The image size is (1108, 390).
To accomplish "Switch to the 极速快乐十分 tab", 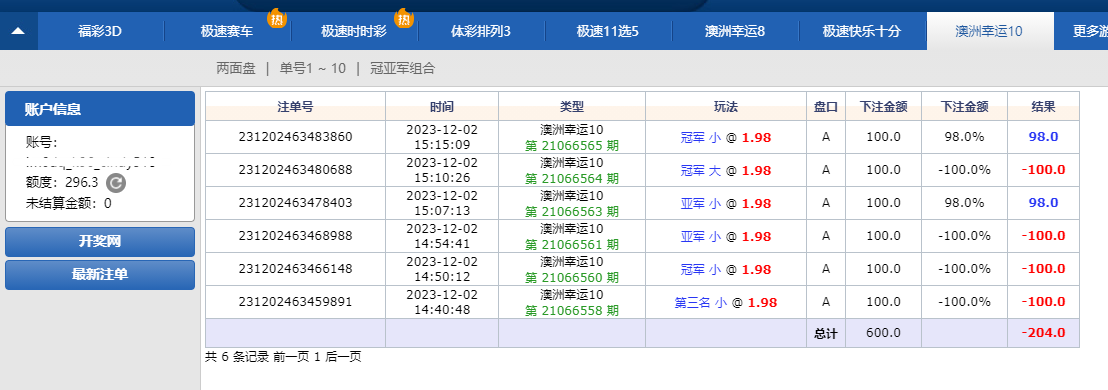I will (x=862, y=31).
